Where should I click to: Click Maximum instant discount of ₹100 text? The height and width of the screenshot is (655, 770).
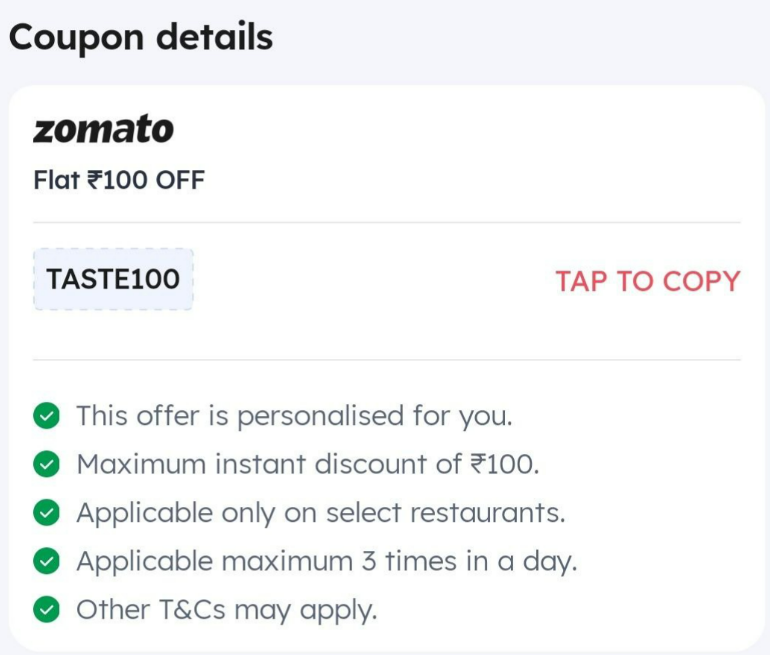[308, 464]
